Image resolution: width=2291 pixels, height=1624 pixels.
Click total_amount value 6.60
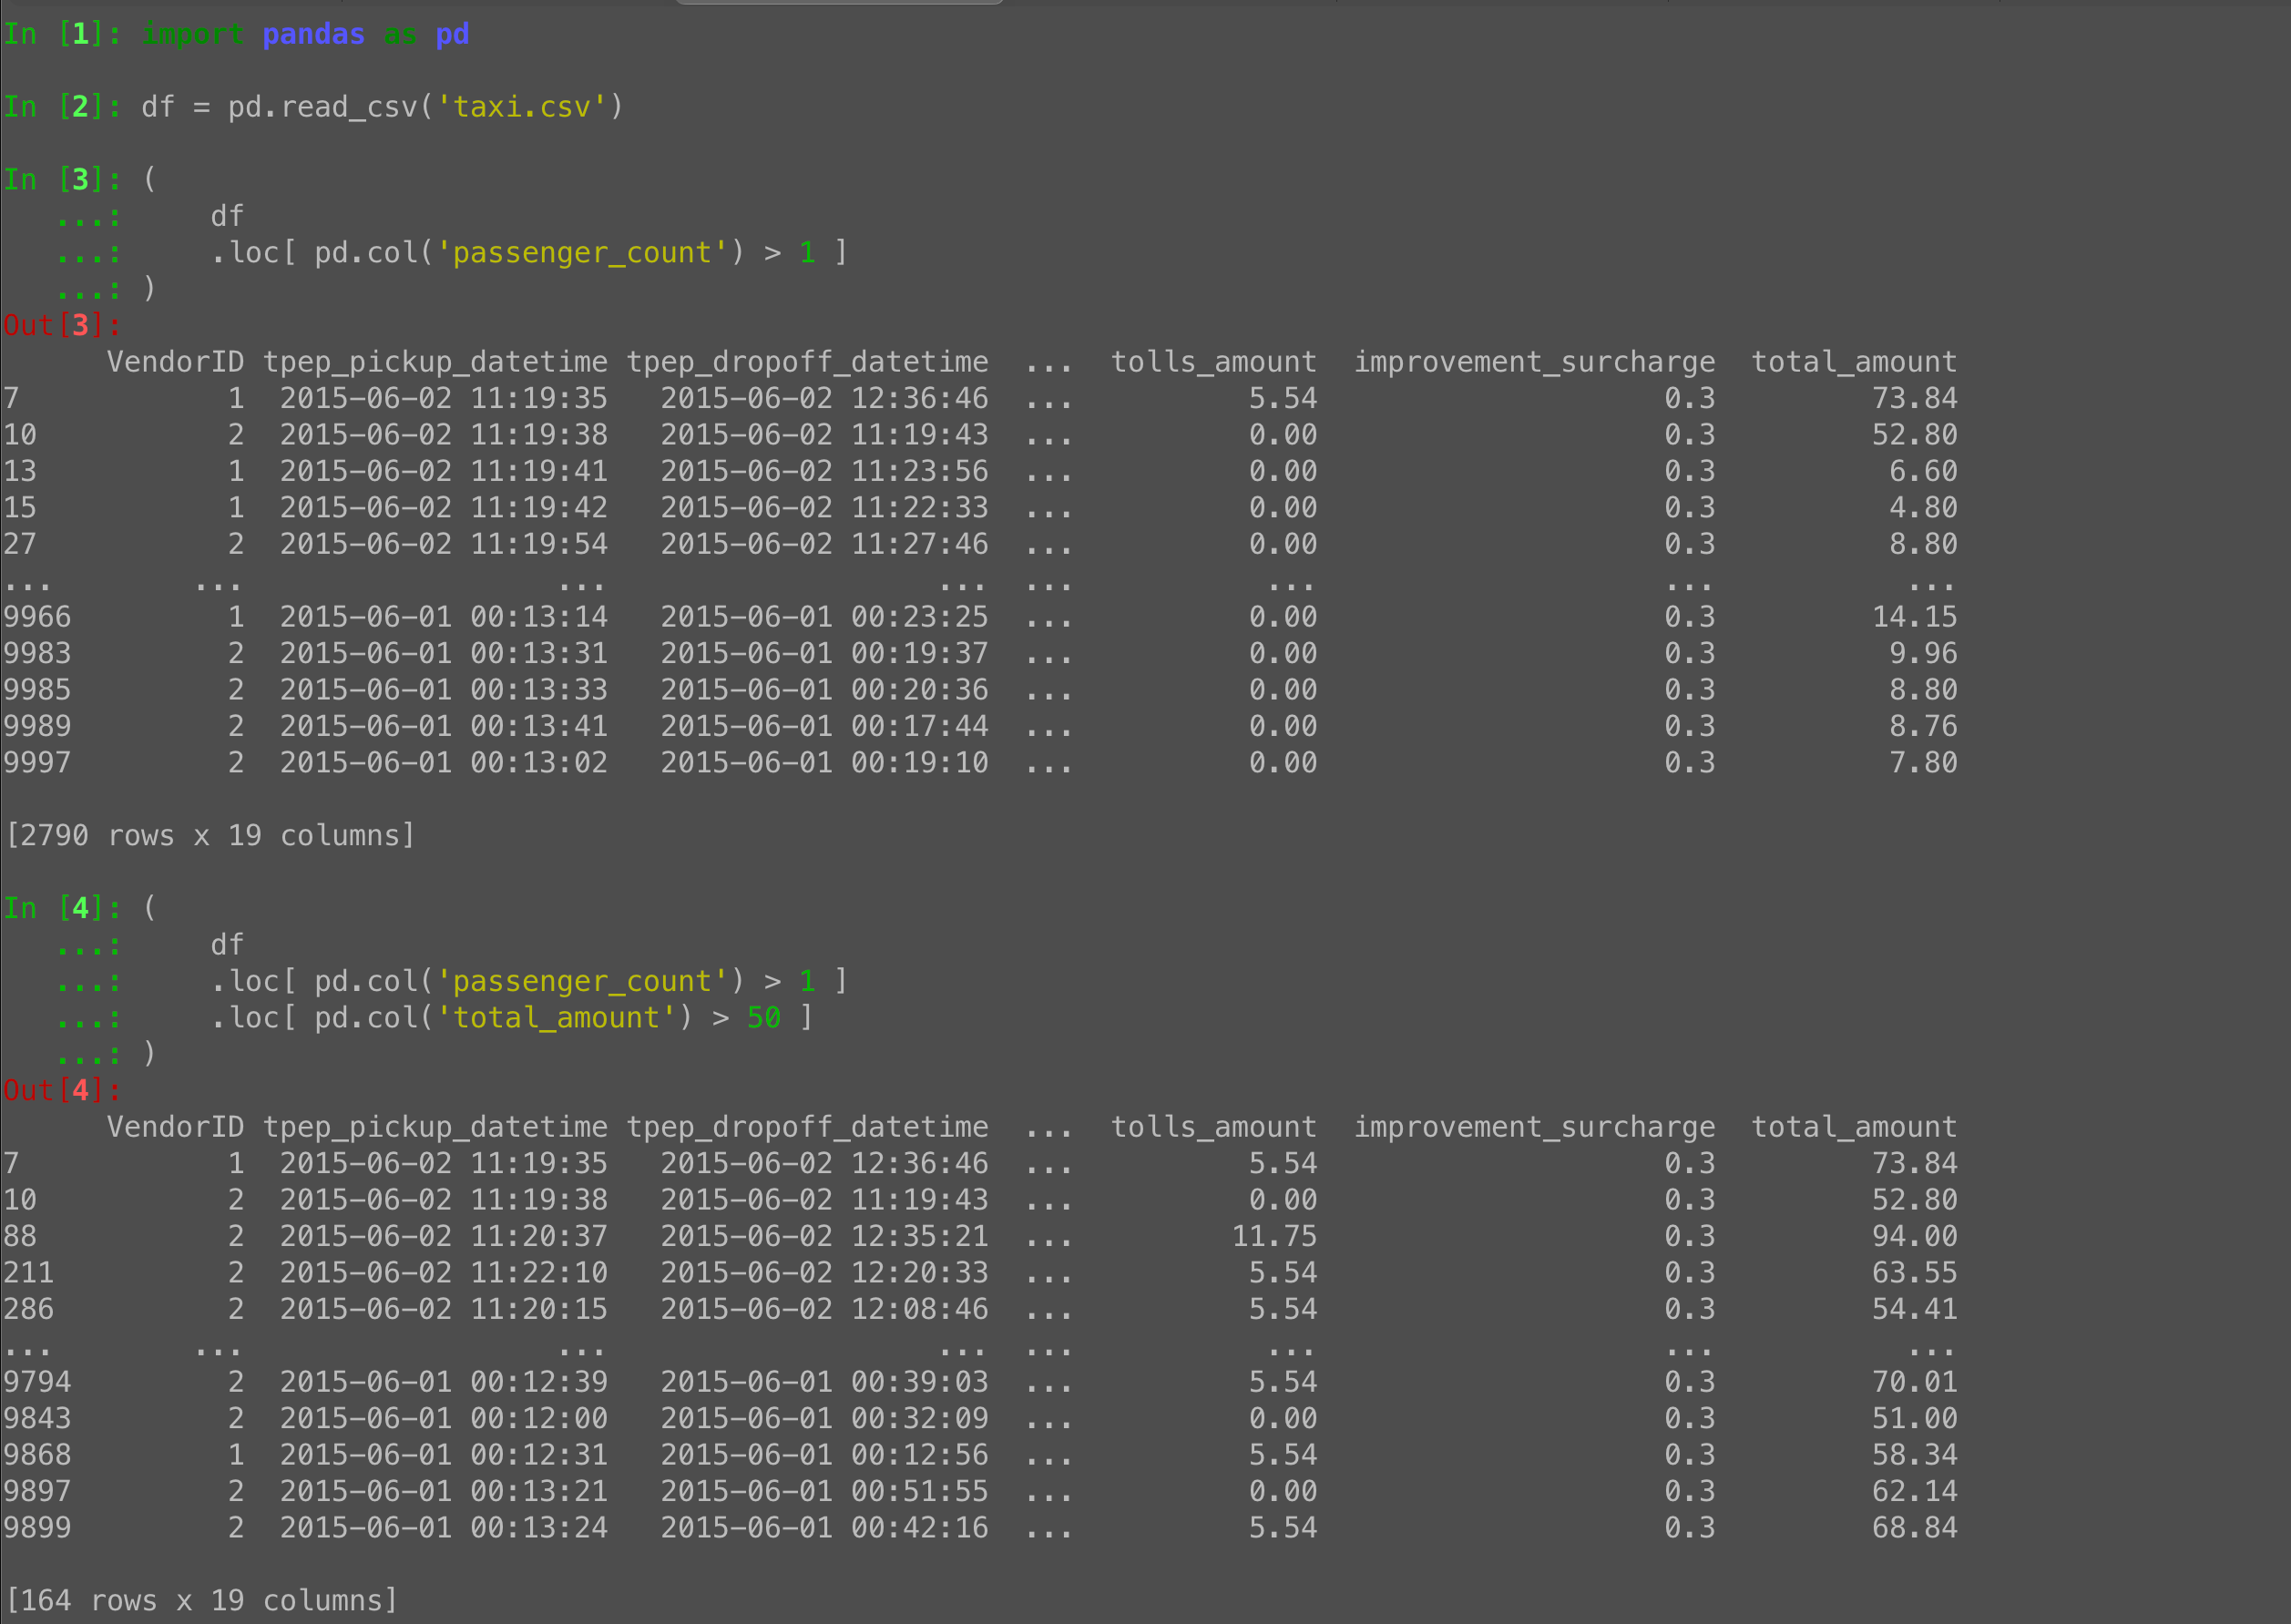pos(1923,471)
